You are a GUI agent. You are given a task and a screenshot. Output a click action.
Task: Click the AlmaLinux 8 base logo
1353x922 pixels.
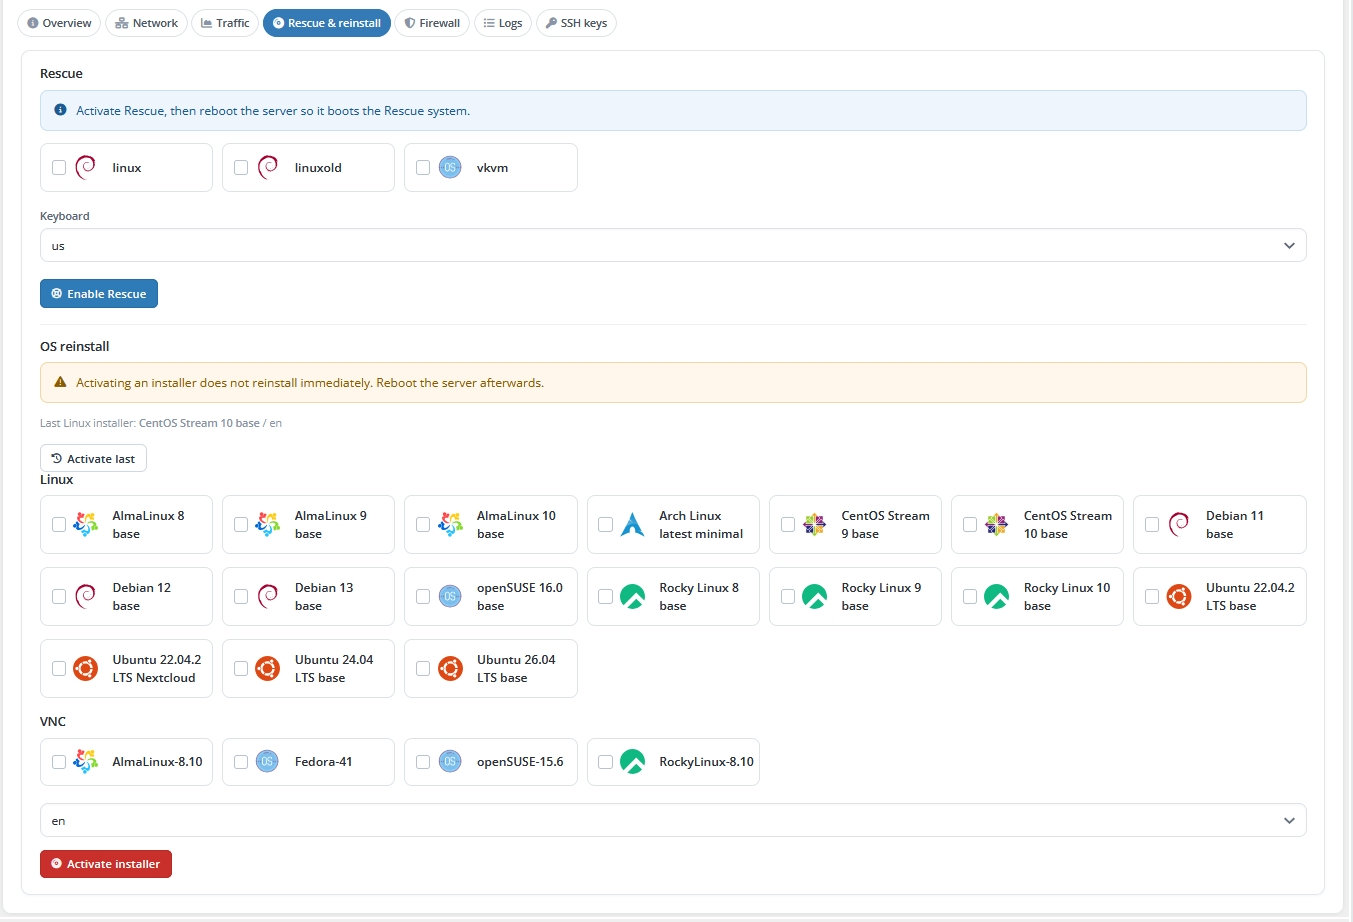(x=86, y=524)
